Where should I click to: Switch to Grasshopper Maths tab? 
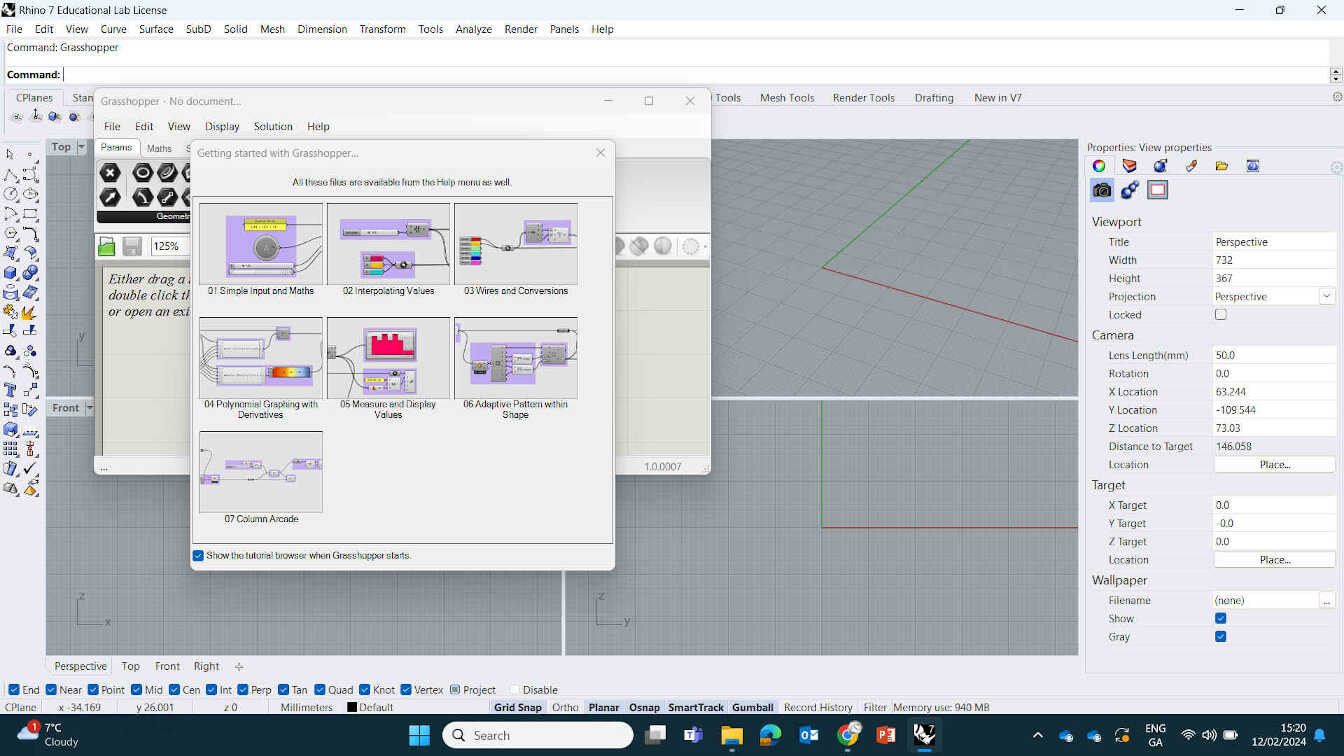[x=160, y=148]
